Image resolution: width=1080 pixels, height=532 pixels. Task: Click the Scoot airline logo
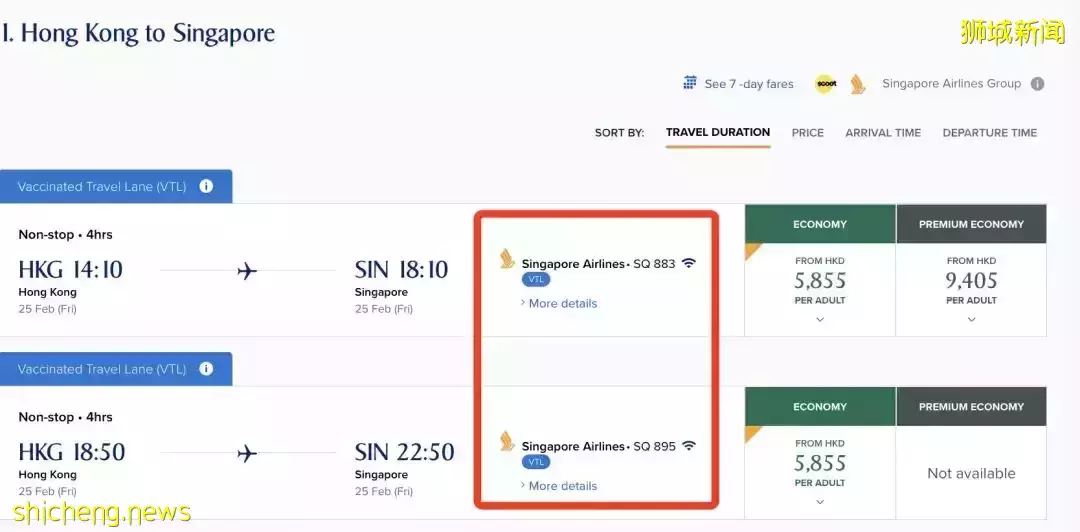[x=825, y=84]
